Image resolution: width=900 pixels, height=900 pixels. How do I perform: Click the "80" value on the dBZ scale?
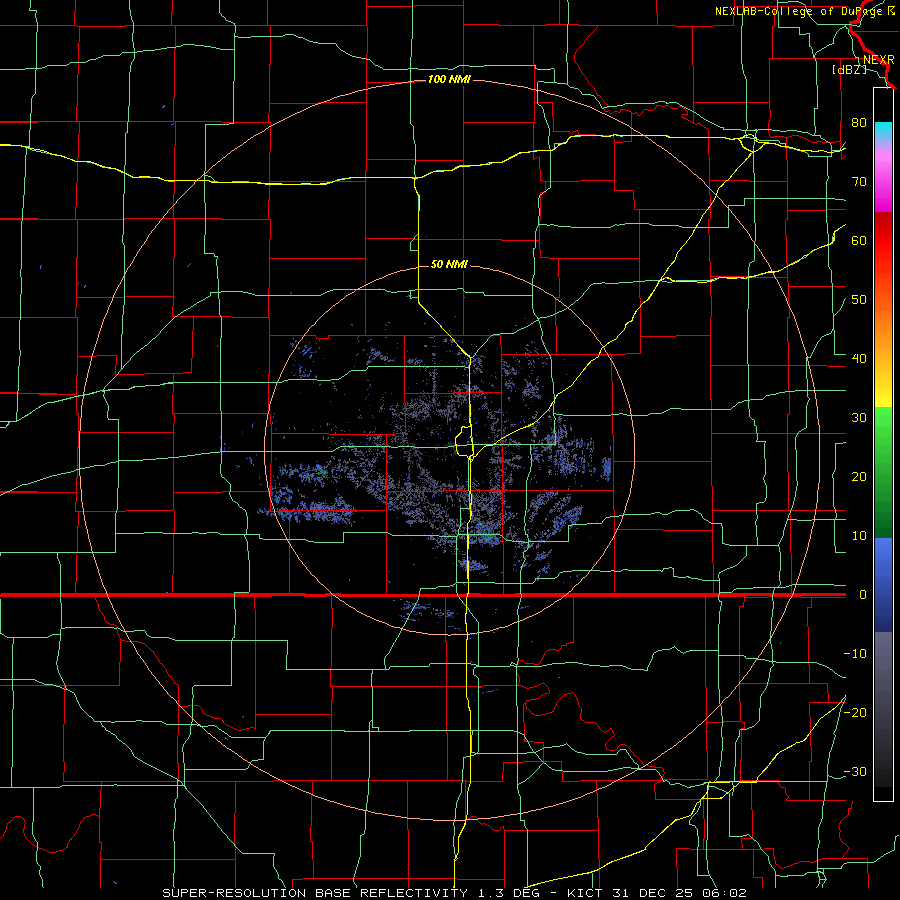point(859,123)
